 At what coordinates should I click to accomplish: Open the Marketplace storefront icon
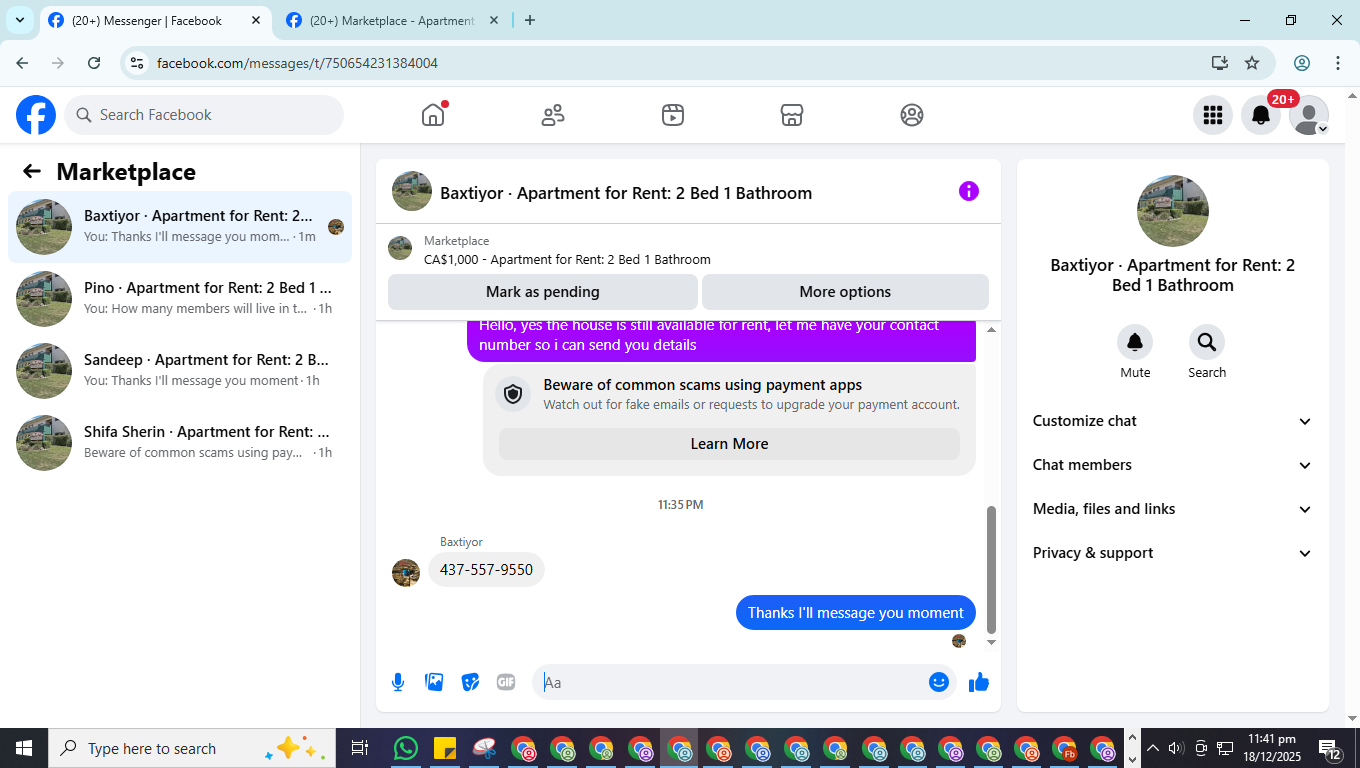[792, 115]
